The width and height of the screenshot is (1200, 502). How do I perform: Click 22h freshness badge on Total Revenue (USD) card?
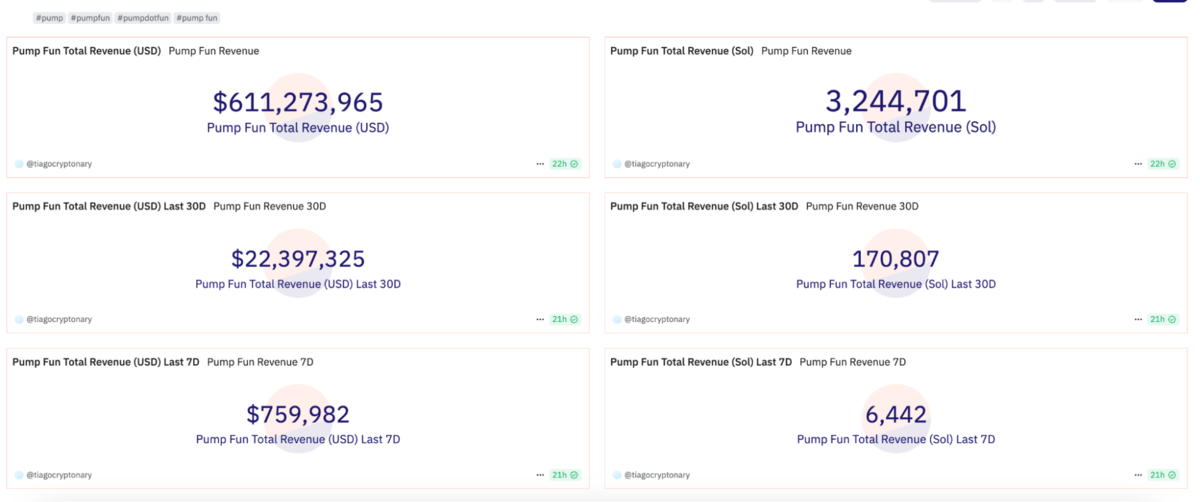(x=565, y=164)
